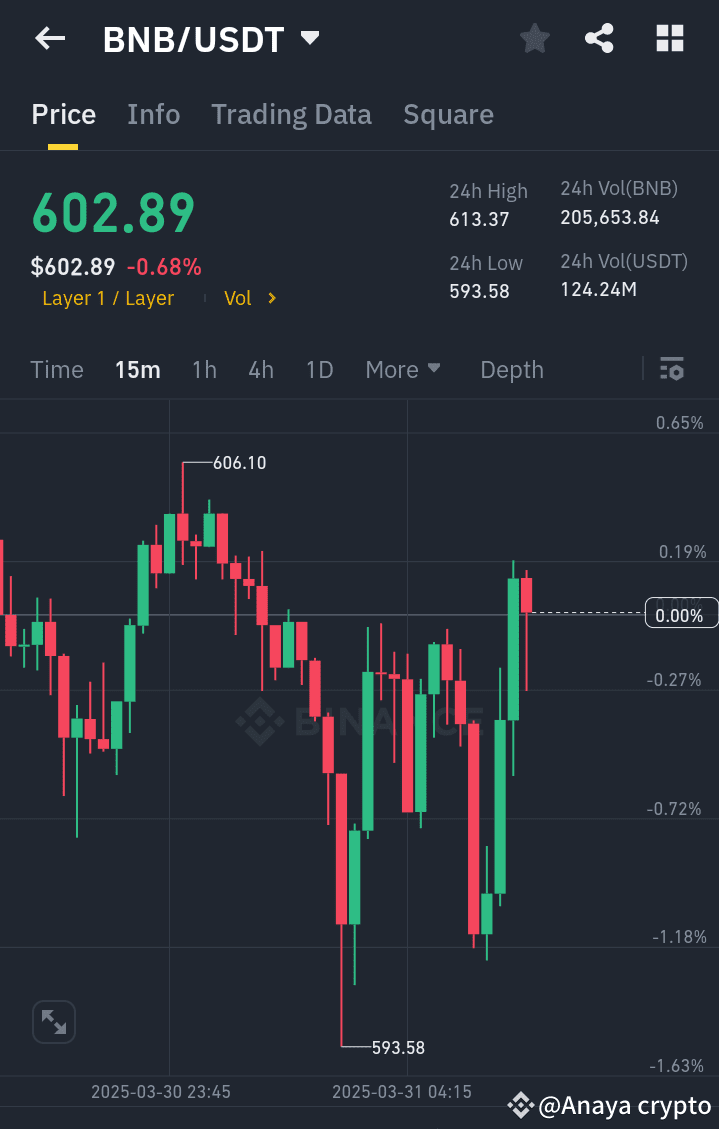Viewport: 719px width, 1129px height.
Task: Share the BNB/USDT chart
Action: coord(599,38)
